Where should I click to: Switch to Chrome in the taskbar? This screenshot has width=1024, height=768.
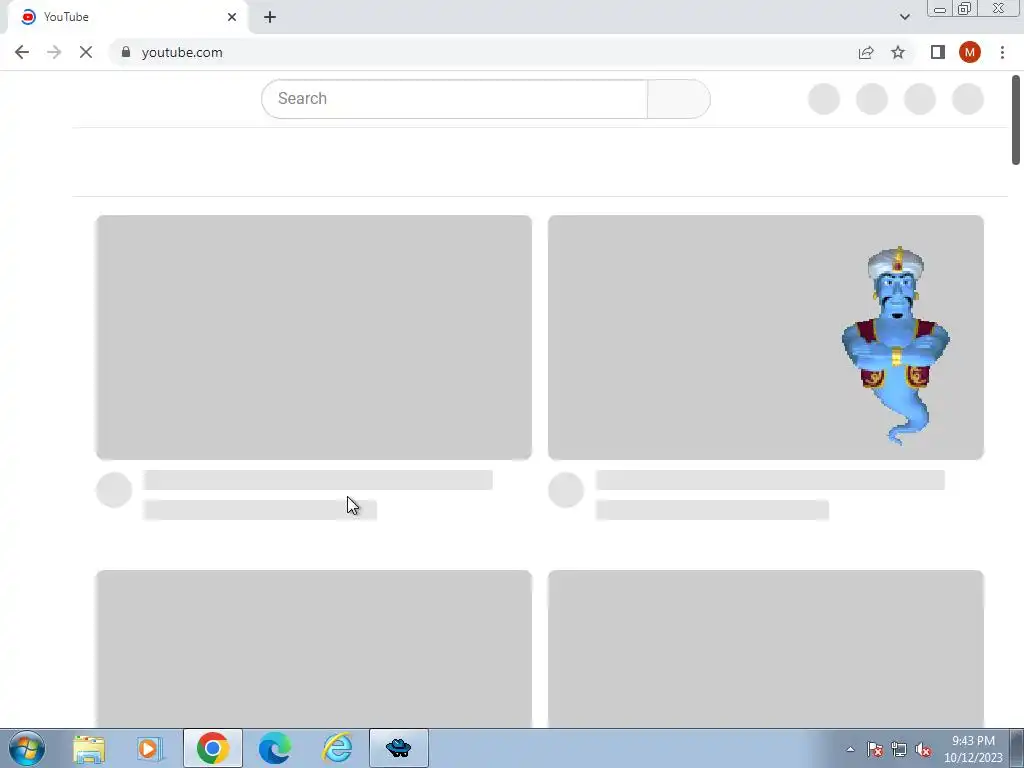coord(212,748)
